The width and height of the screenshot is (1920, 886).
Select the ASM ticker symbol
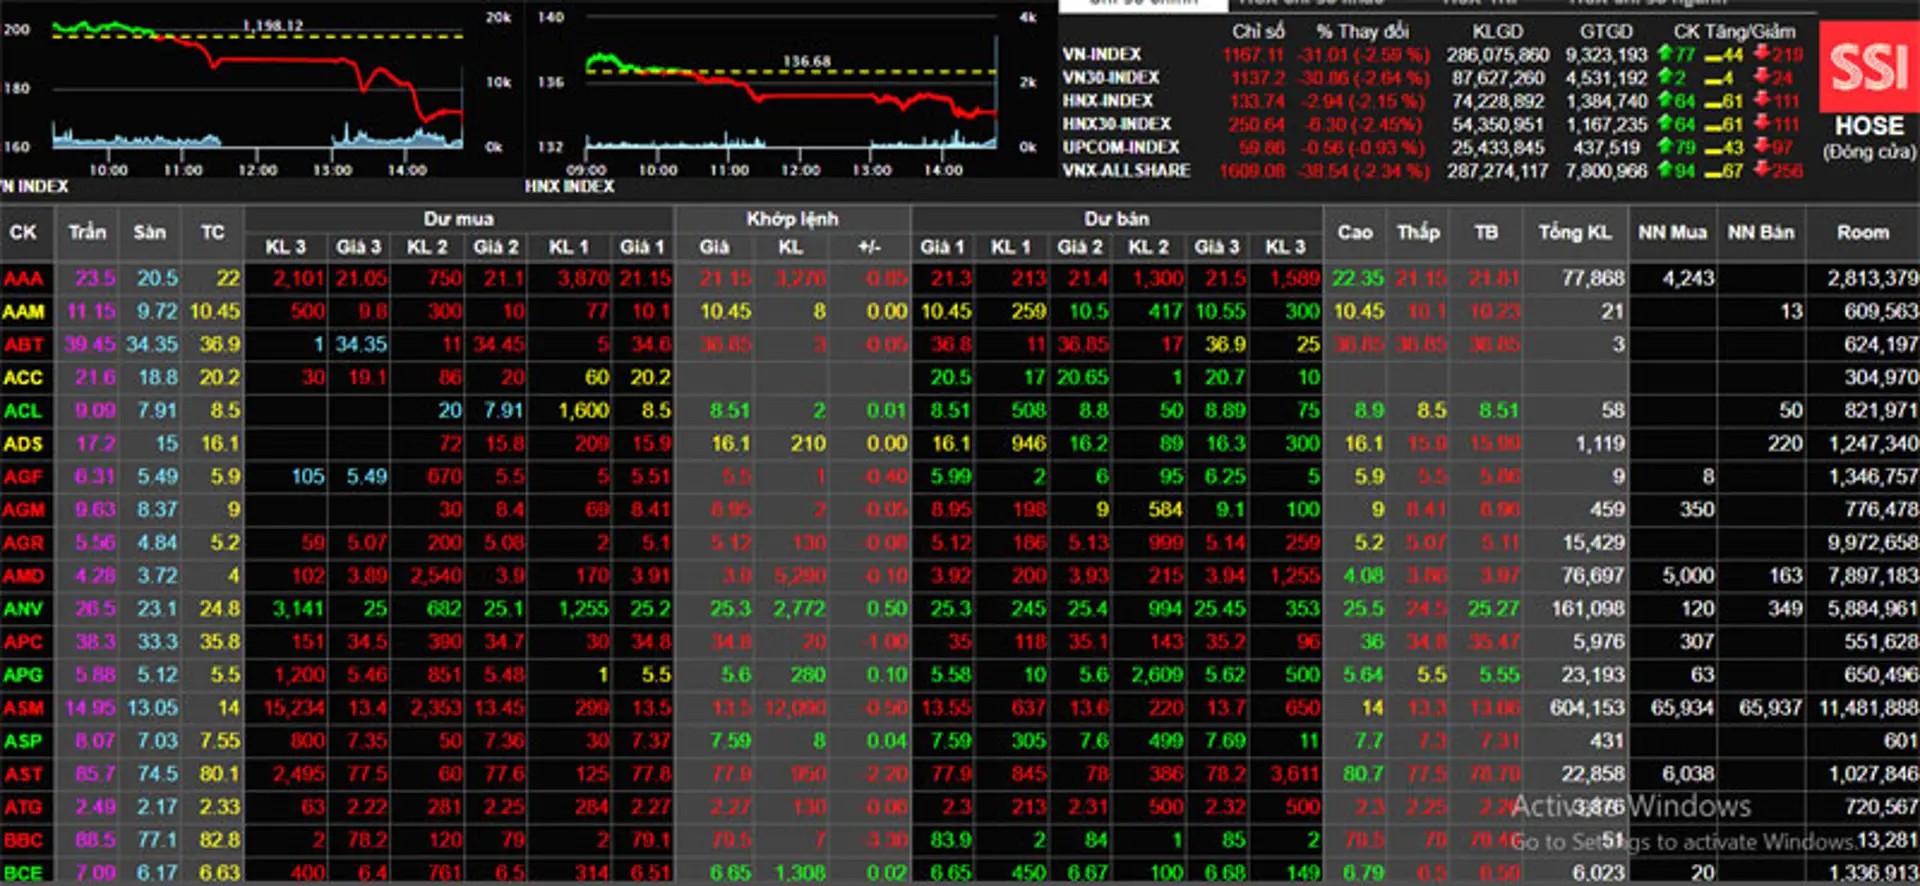(x=24, y=707)
